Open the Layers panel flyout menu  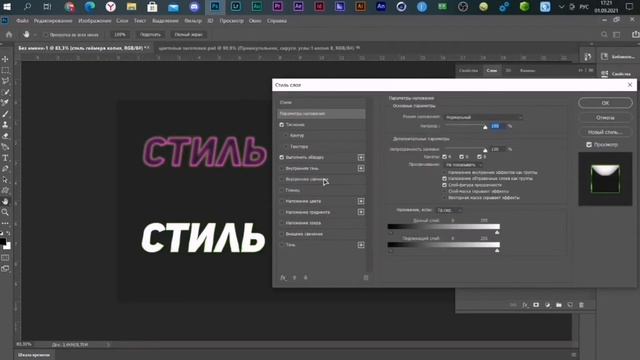591,71
